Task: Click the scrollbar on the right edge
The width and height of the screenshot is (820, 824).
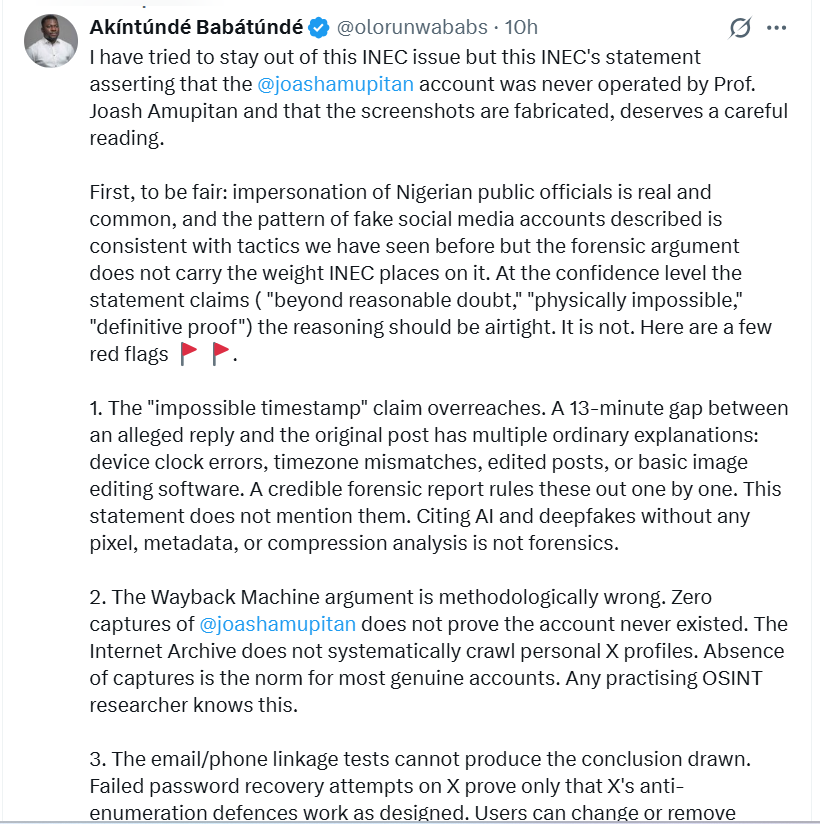Action: tap(814, 400)
